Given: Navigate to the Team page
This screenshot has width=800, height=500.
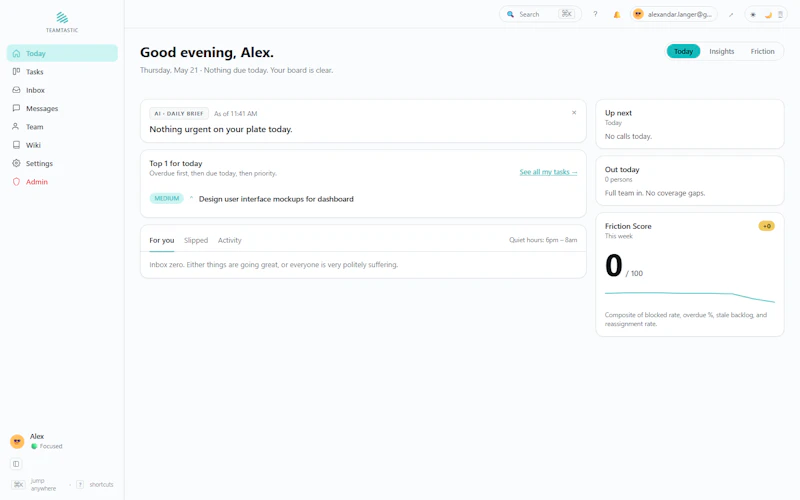Looking at the screenshot, I should click(x=62, y=127).
